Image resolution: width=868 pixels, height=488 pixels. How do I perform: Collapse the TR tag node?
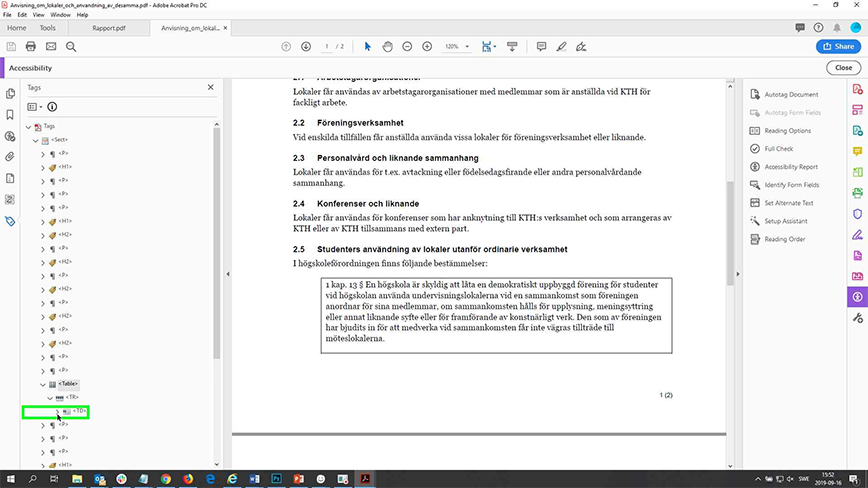coord(50,398)
